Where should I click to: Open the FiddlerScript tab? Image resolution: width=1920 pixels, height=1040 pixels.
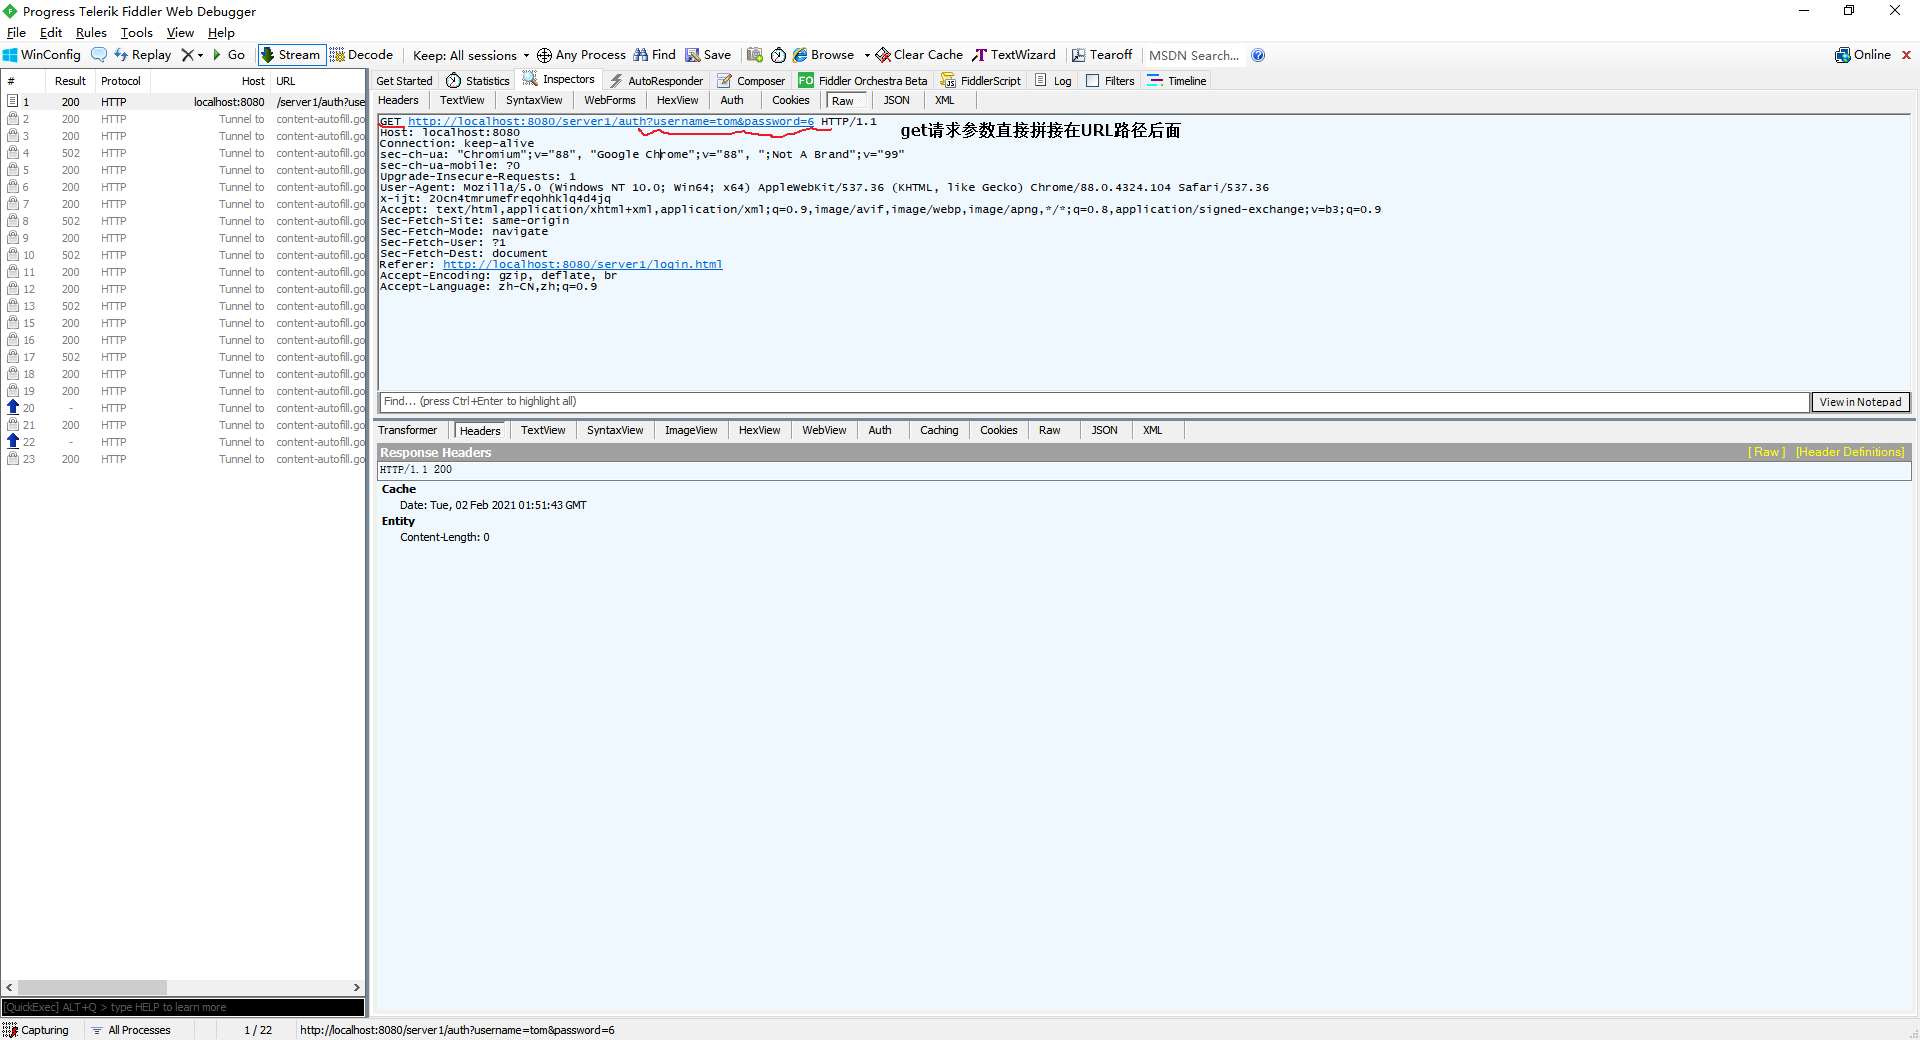pos(981,81)
